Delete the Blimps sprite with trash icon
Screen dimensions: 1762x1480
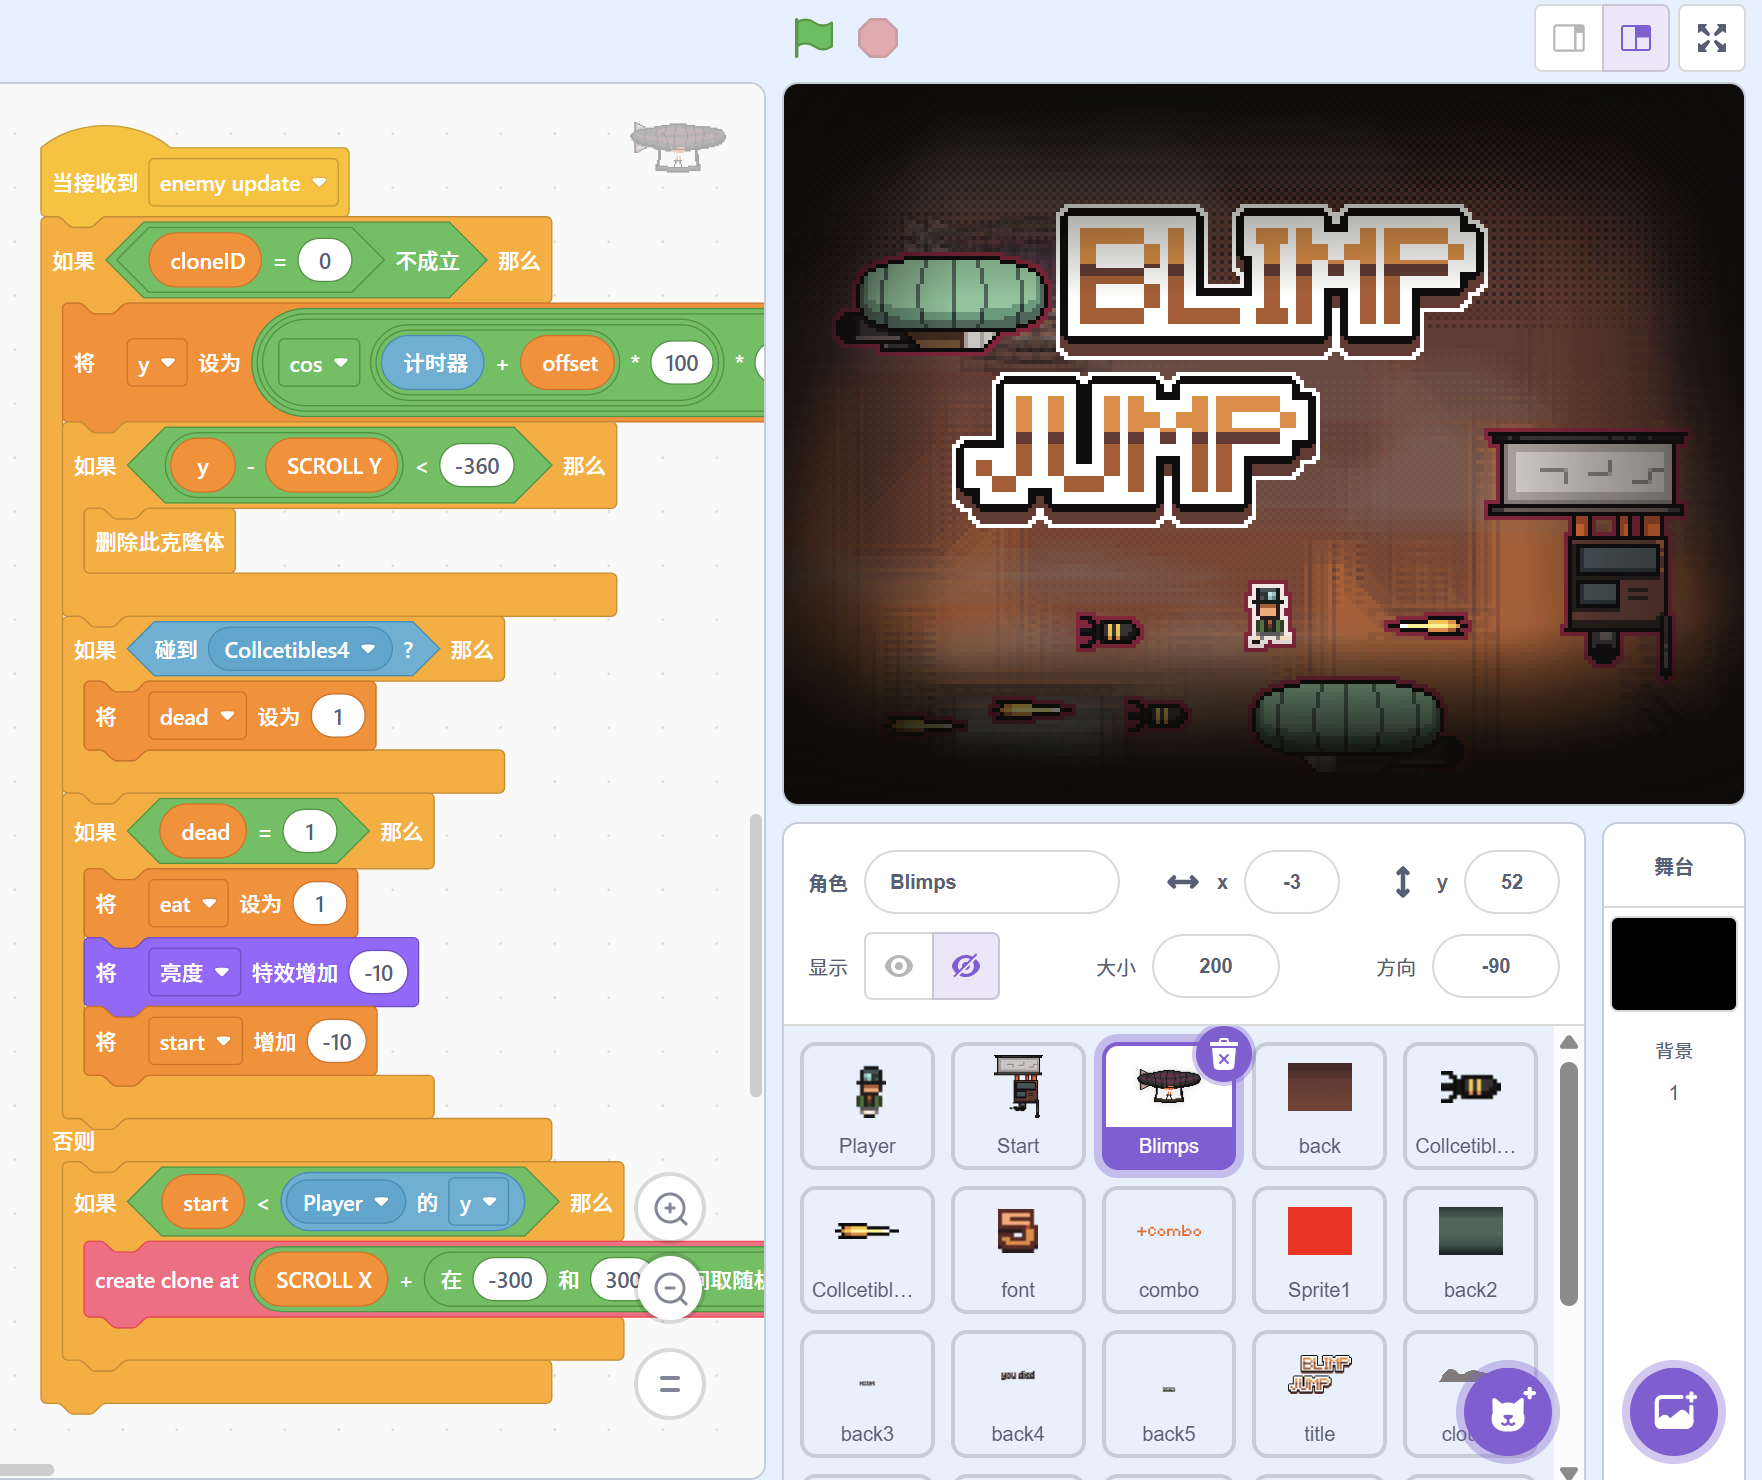pos(1224,1054)
